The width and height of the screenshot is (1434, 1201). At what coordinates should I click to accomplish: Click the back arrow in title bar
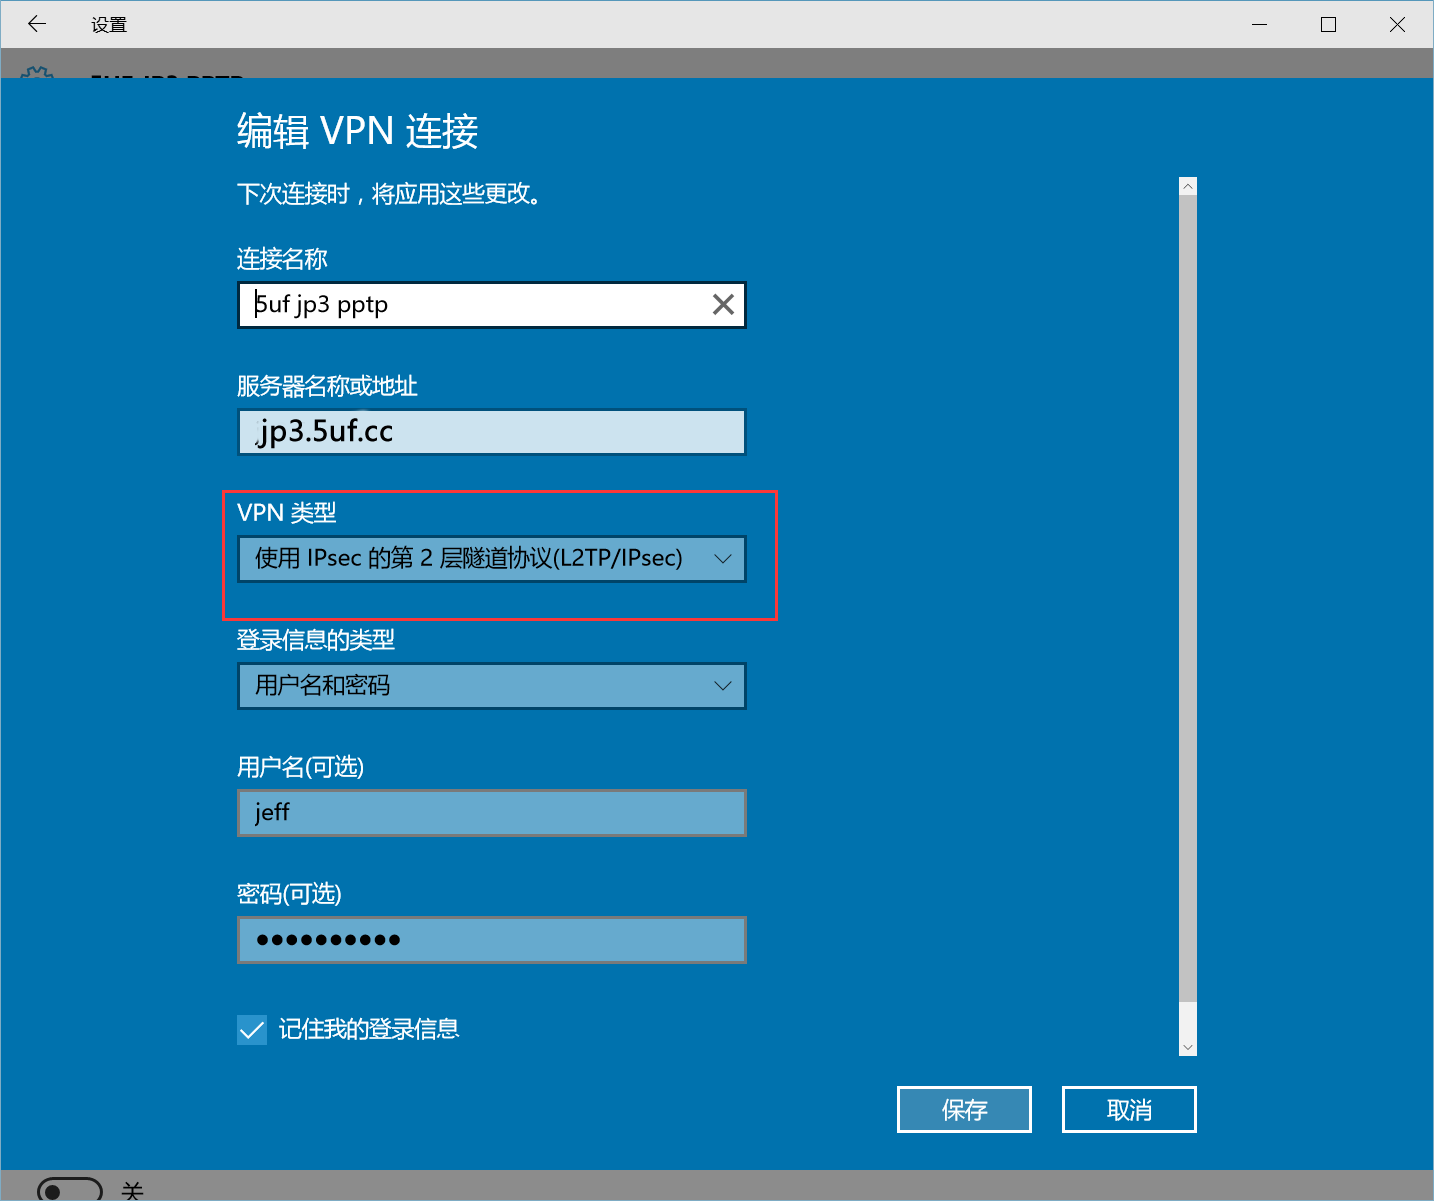click(x=37, y=24)
